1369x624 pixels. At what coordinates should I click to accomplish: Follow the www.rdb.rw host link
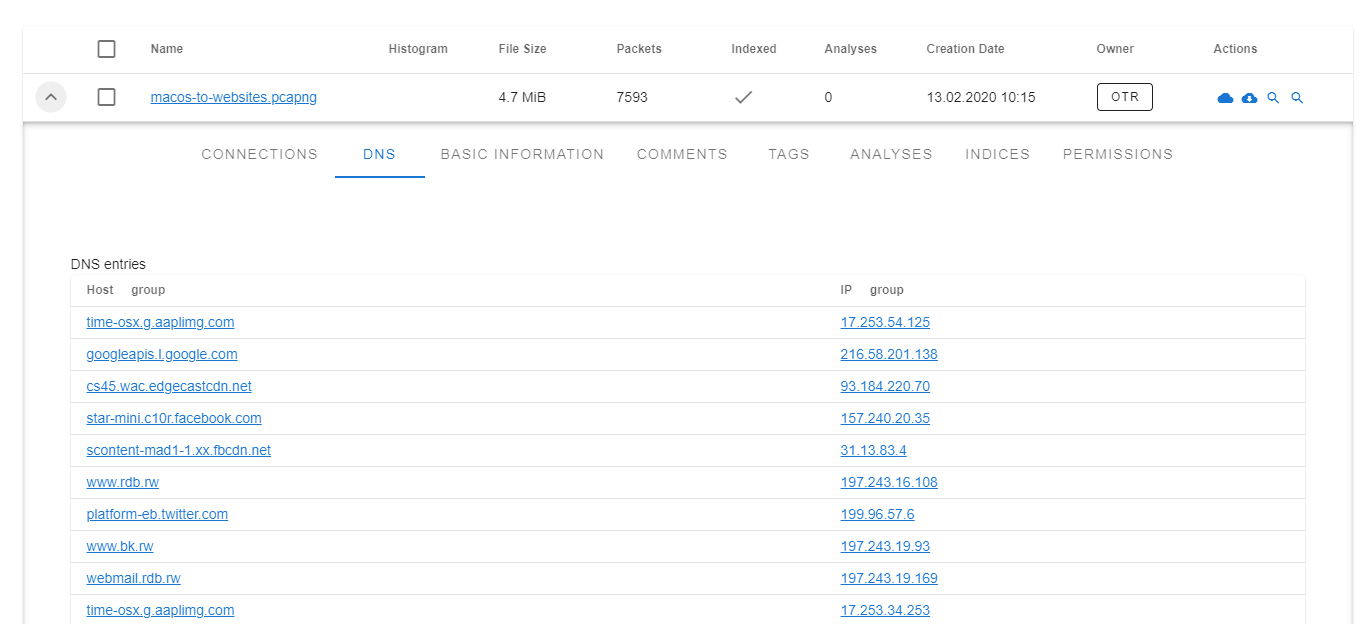point(123,483)
